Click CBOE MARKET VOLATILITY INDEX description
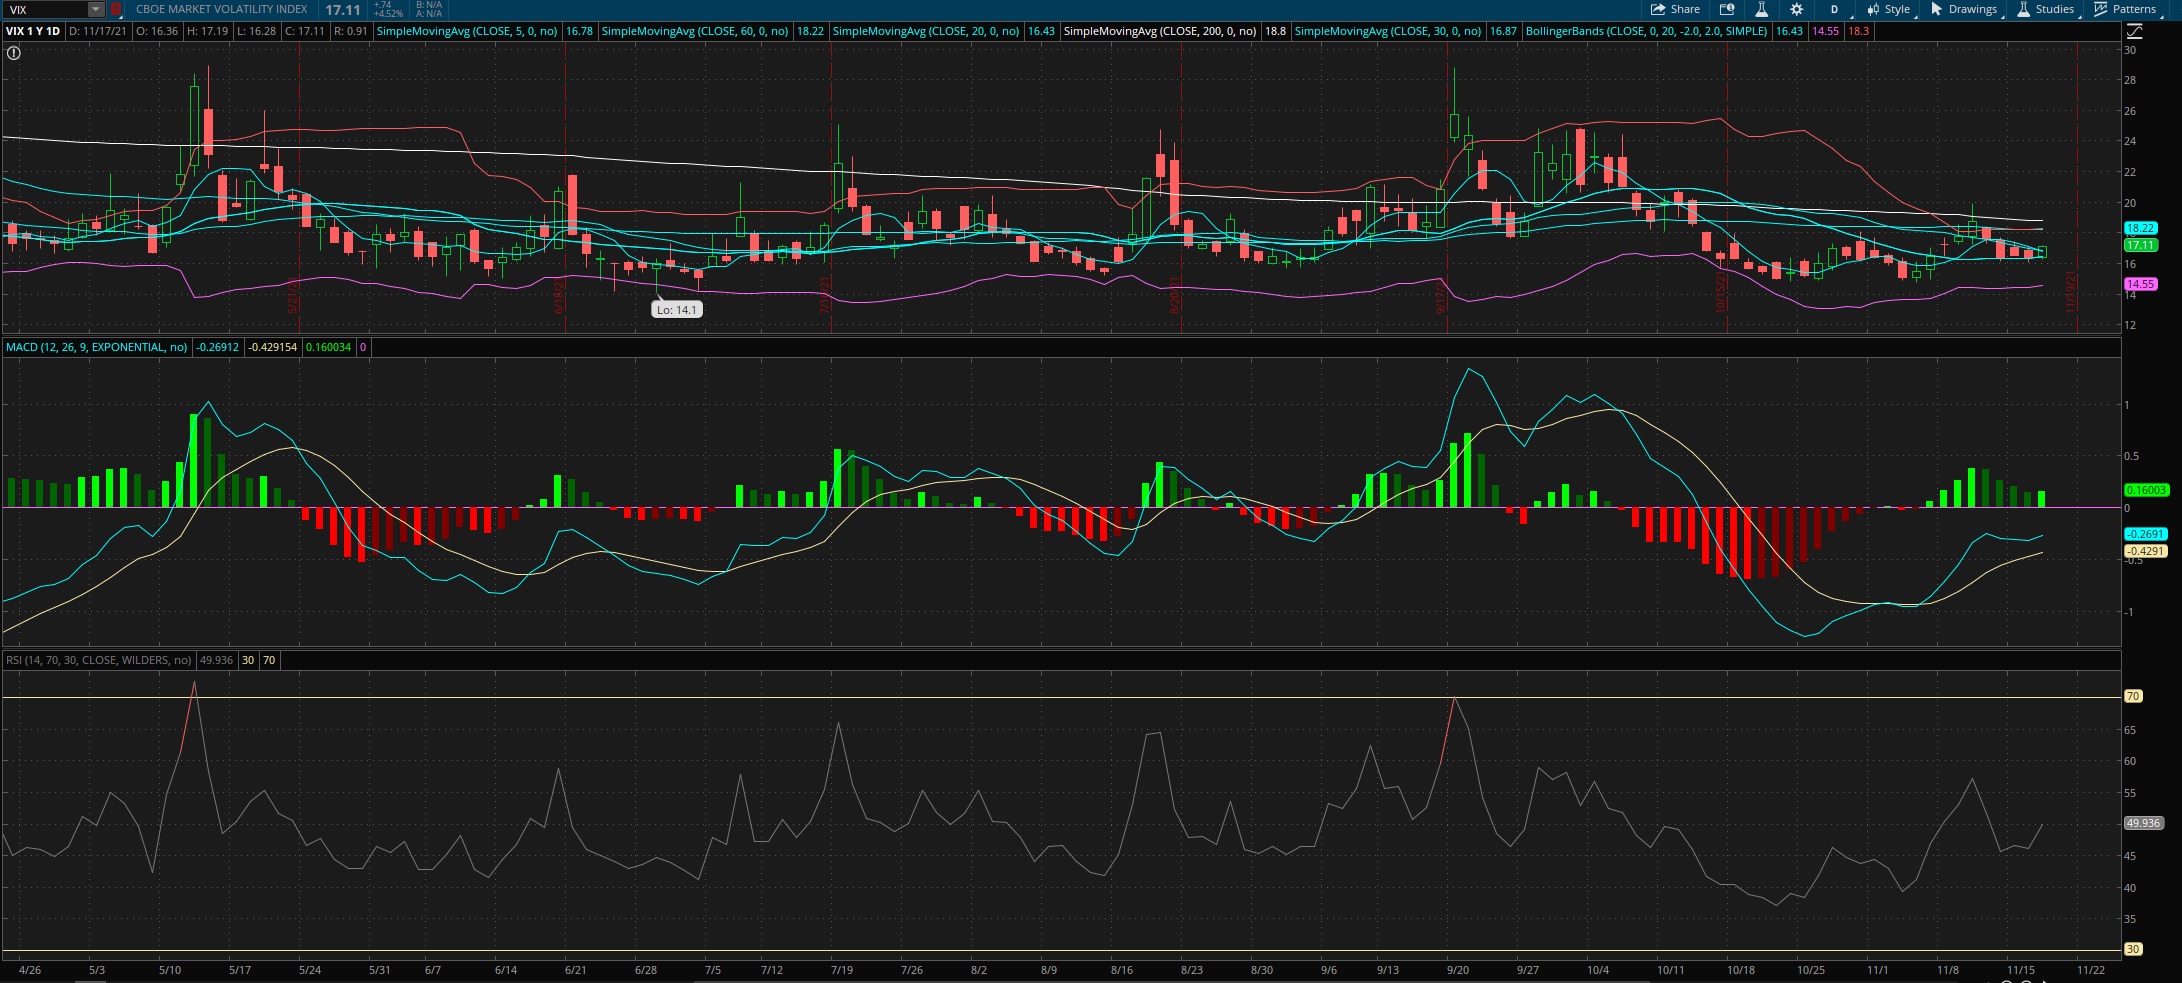The image size is (2182, 983). (222, 9)
